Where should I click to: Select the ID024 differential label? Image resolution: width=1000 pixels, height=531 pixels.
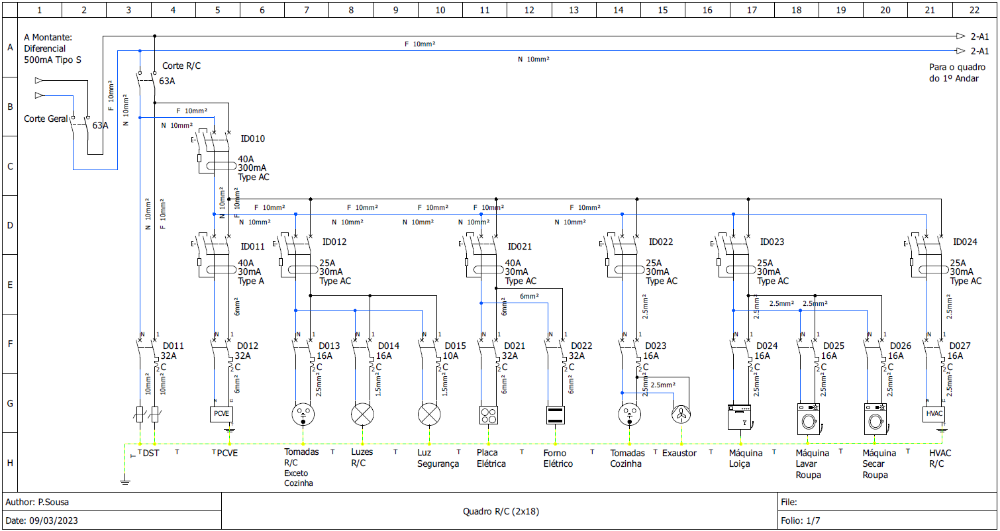[966, 242]
